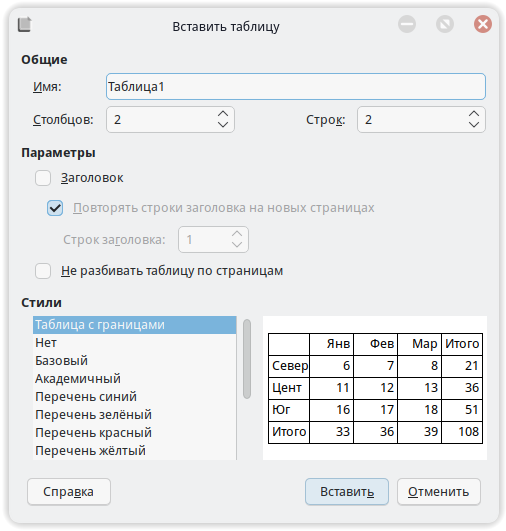This screenshot has height=531, width=506.
Task: Click the Имя input field with Таблица1
Action: tap(296, 87)
